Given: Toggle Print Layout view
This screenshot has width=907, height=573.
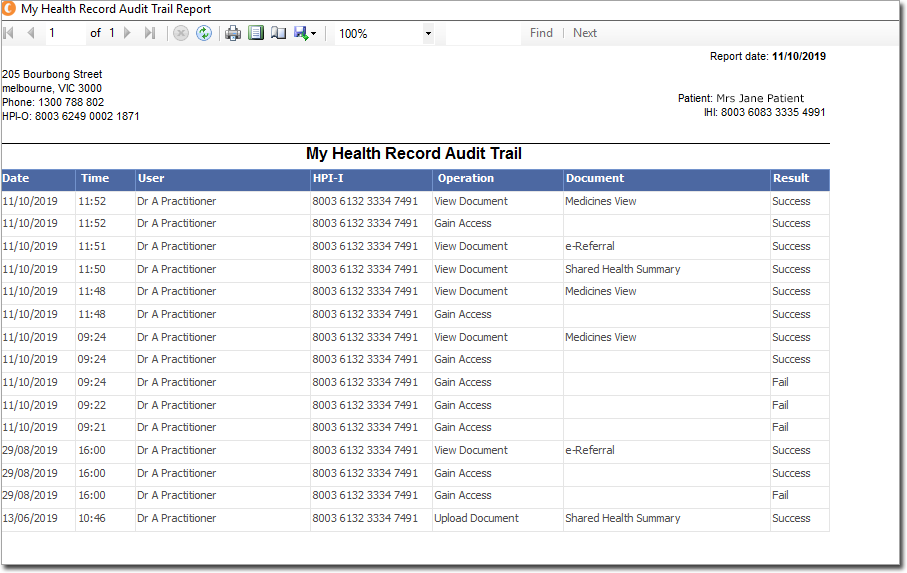Looking at the screenshot, I should tap(256, 33).
